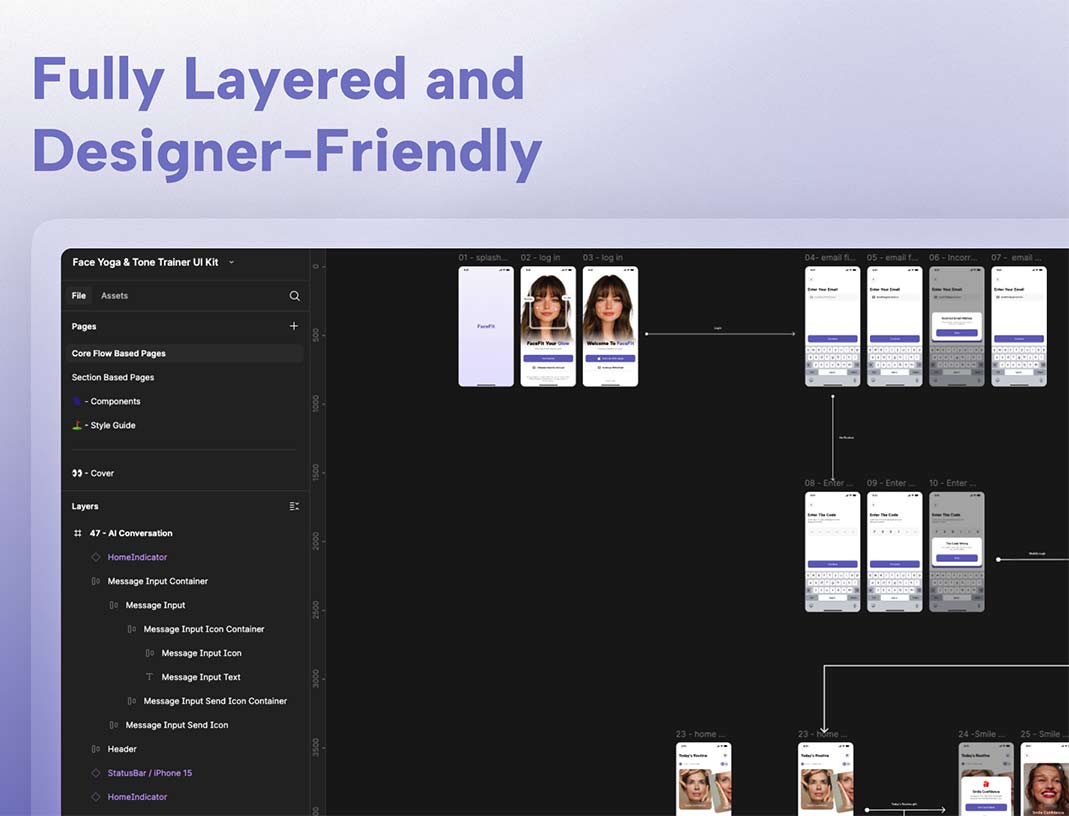
Task: Select the Message Input Send Icon Container layer
Action: click(215, 701)
